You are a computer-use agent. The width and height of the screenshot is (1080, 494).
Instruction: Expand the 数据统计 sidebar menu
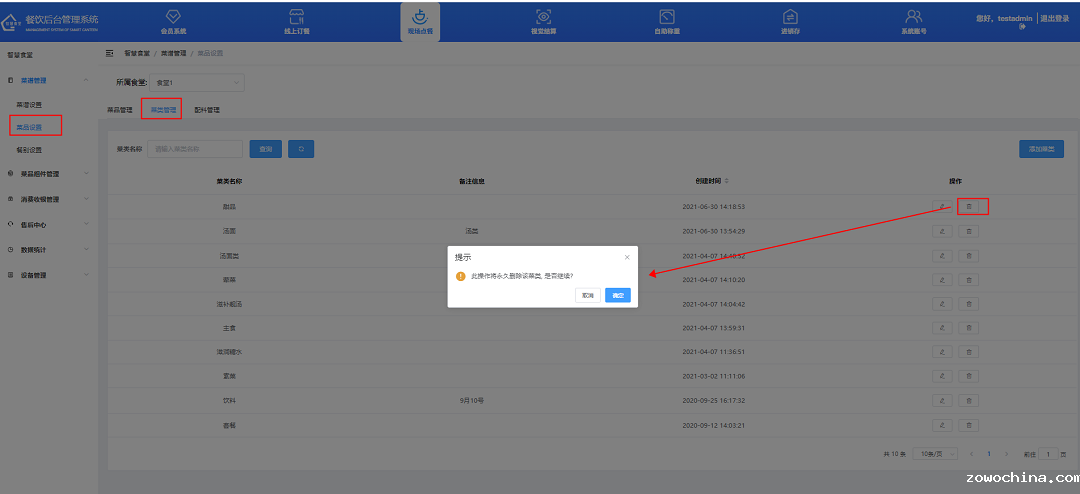[x=48, y=249]
